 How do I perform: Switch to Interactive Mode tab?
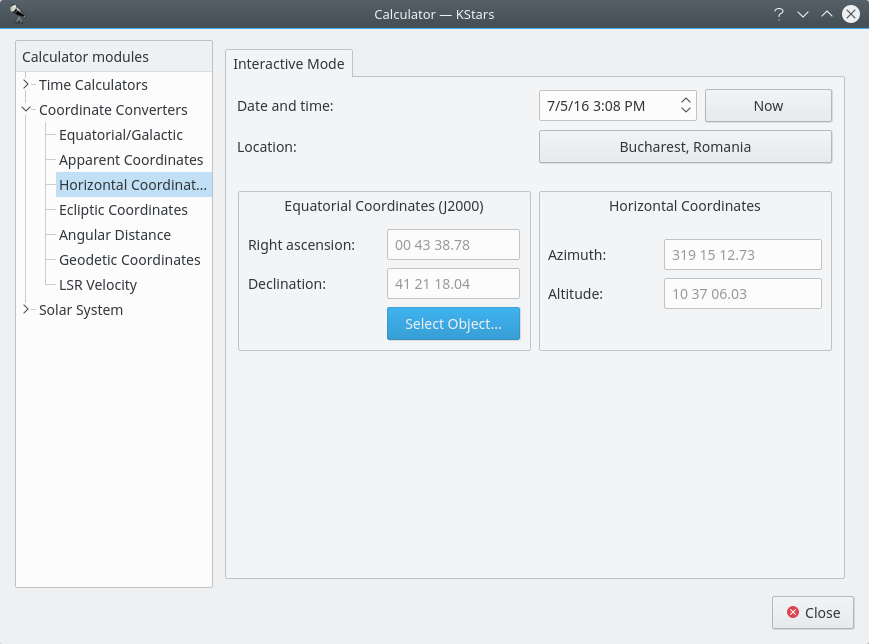coord(288,64)
